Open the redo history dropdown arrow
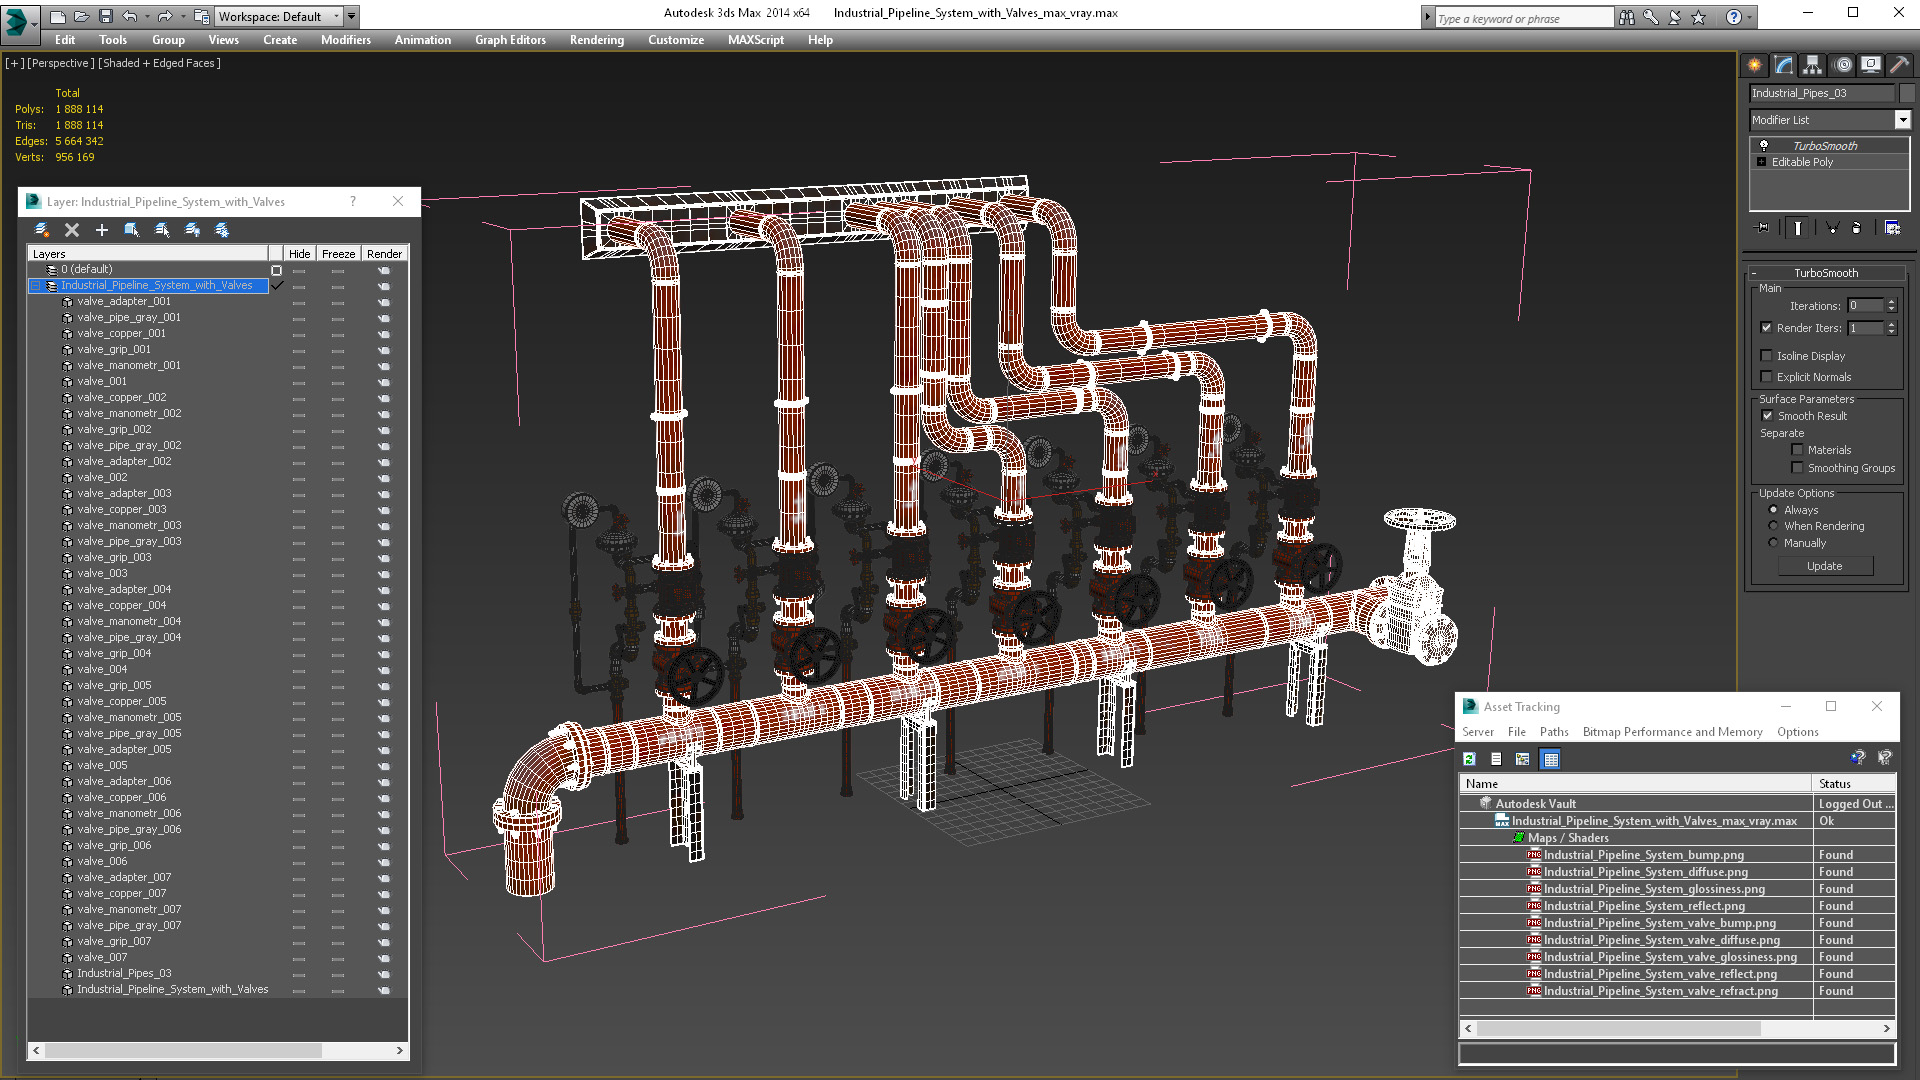The image size is (1920, 1080). click(x=182, y=17)
